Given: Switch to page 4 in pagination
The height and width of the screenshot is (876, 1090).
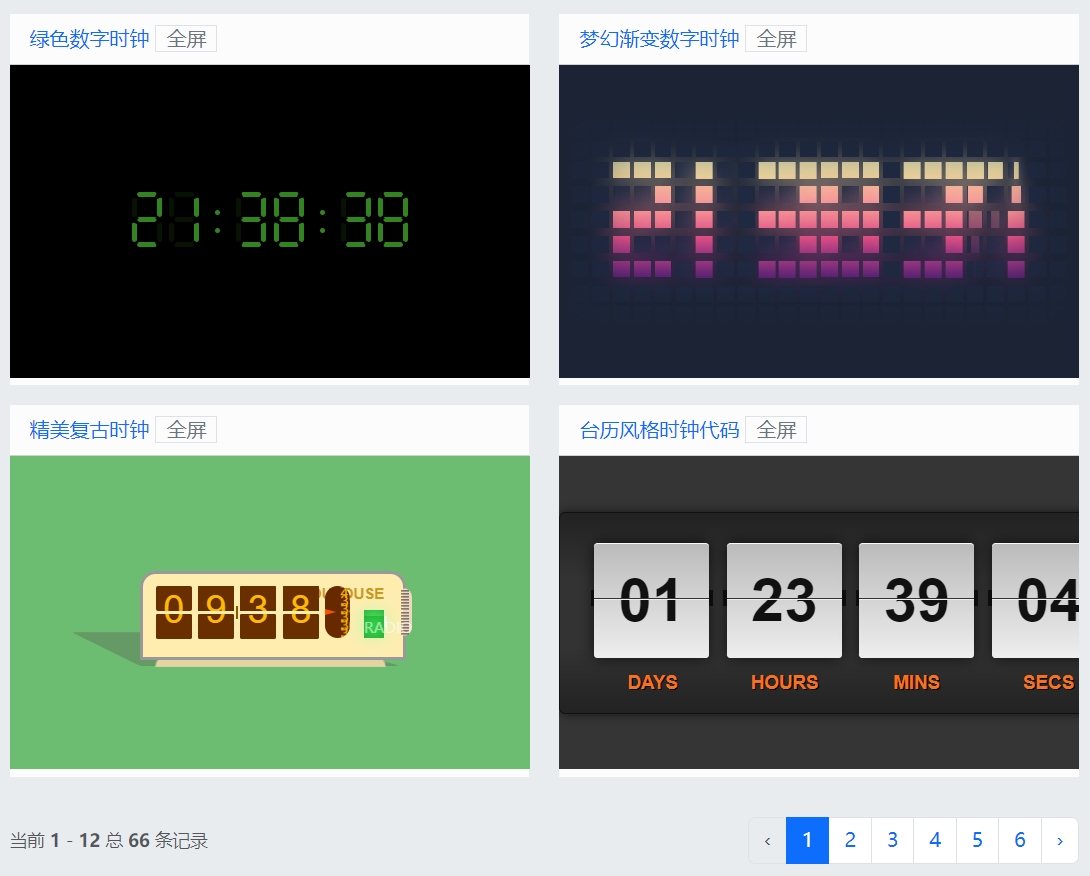Looking at the screenshot, I should [x=935, y=840].
